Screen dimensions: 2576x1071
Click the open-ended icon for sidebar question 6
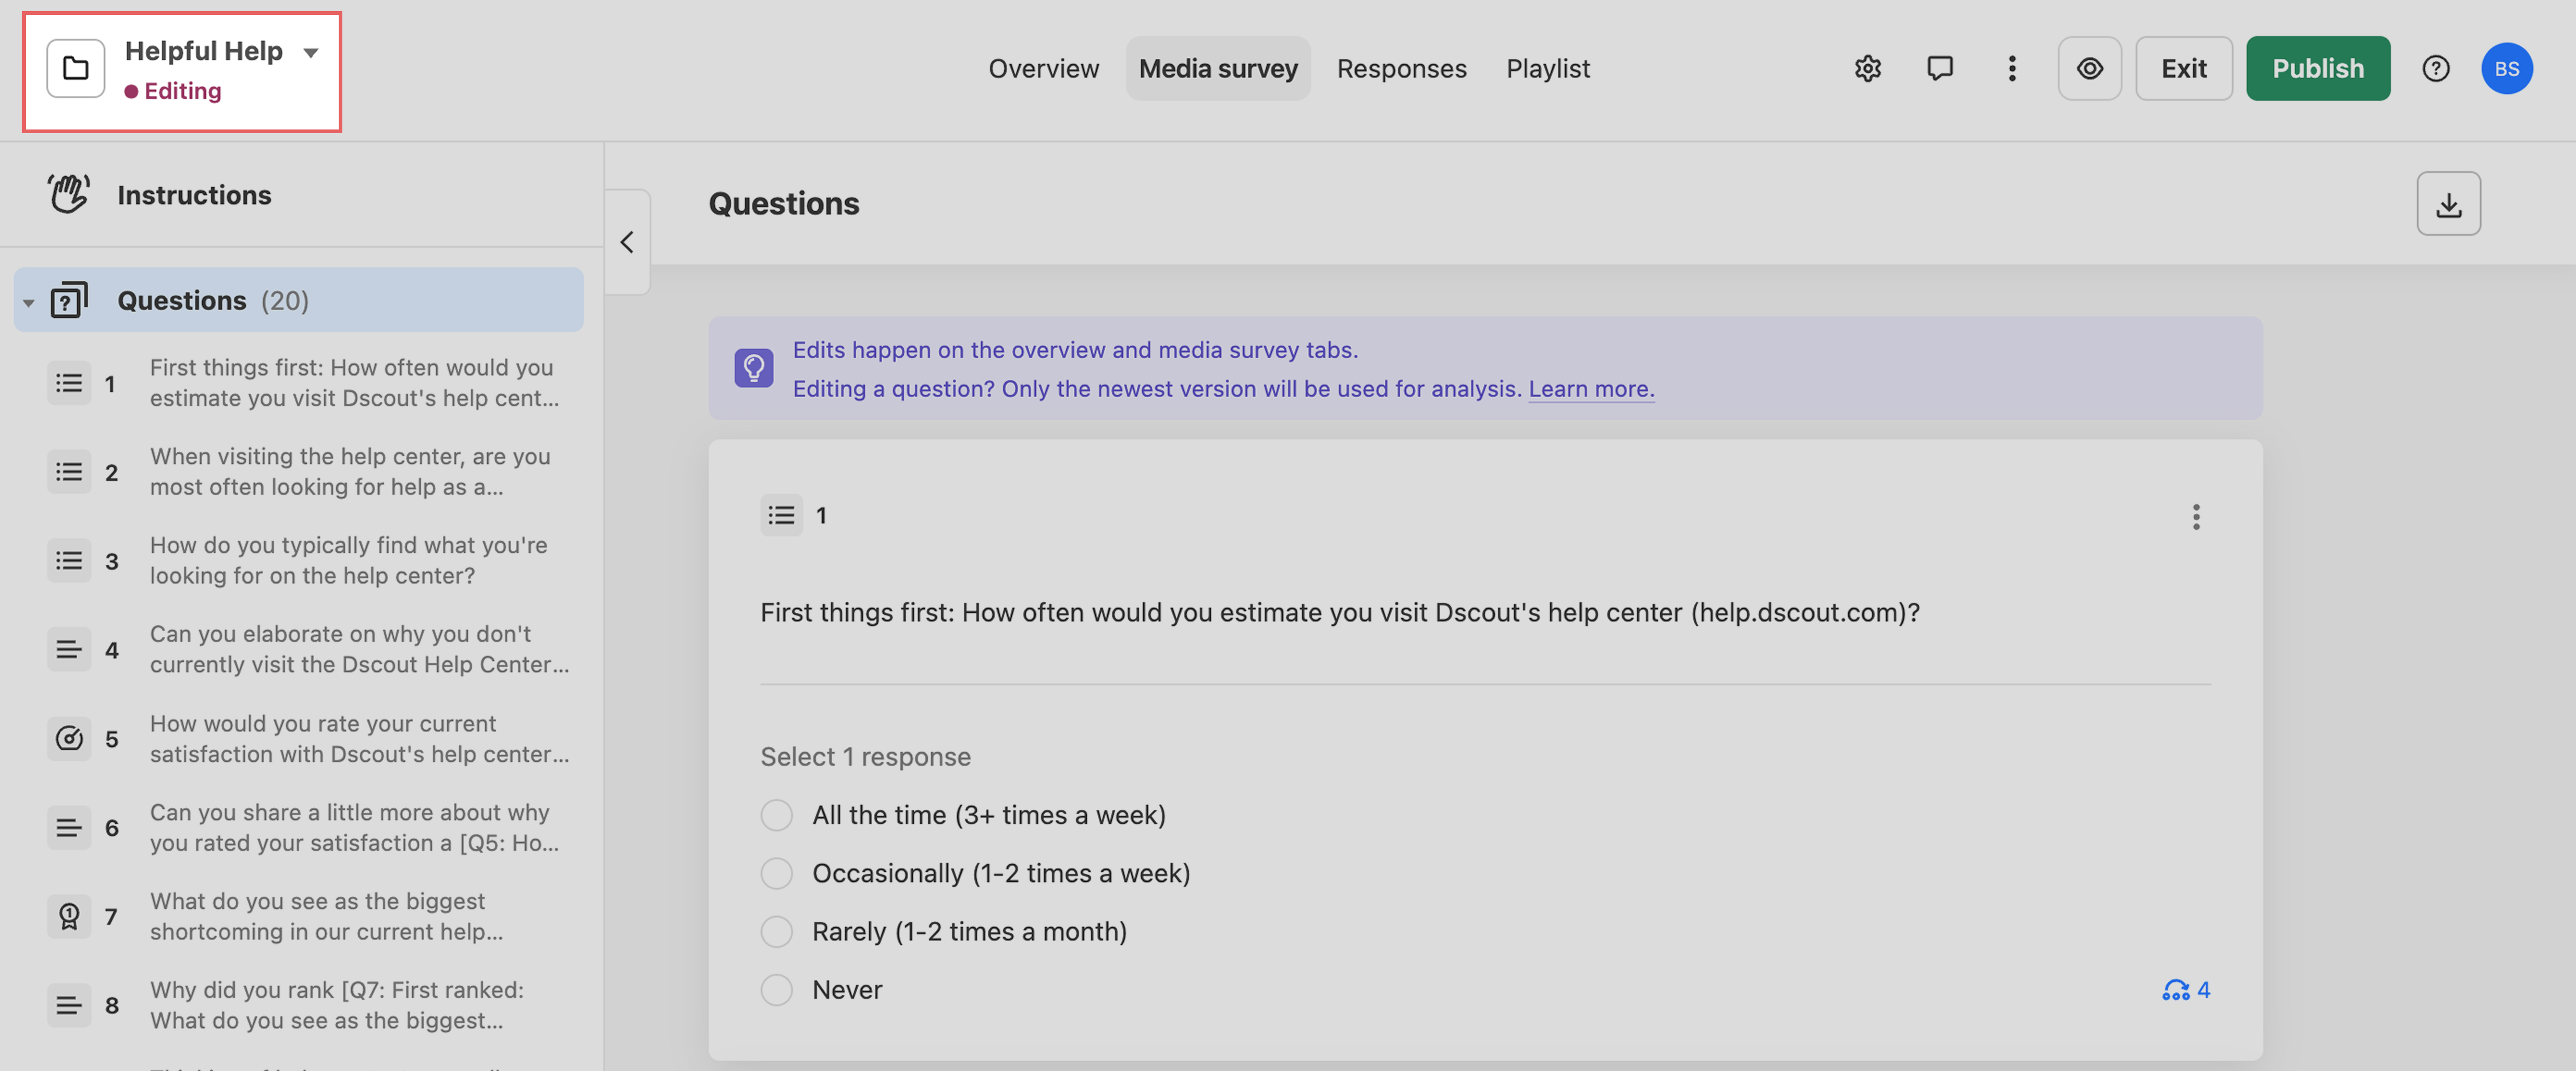point(69,828)
